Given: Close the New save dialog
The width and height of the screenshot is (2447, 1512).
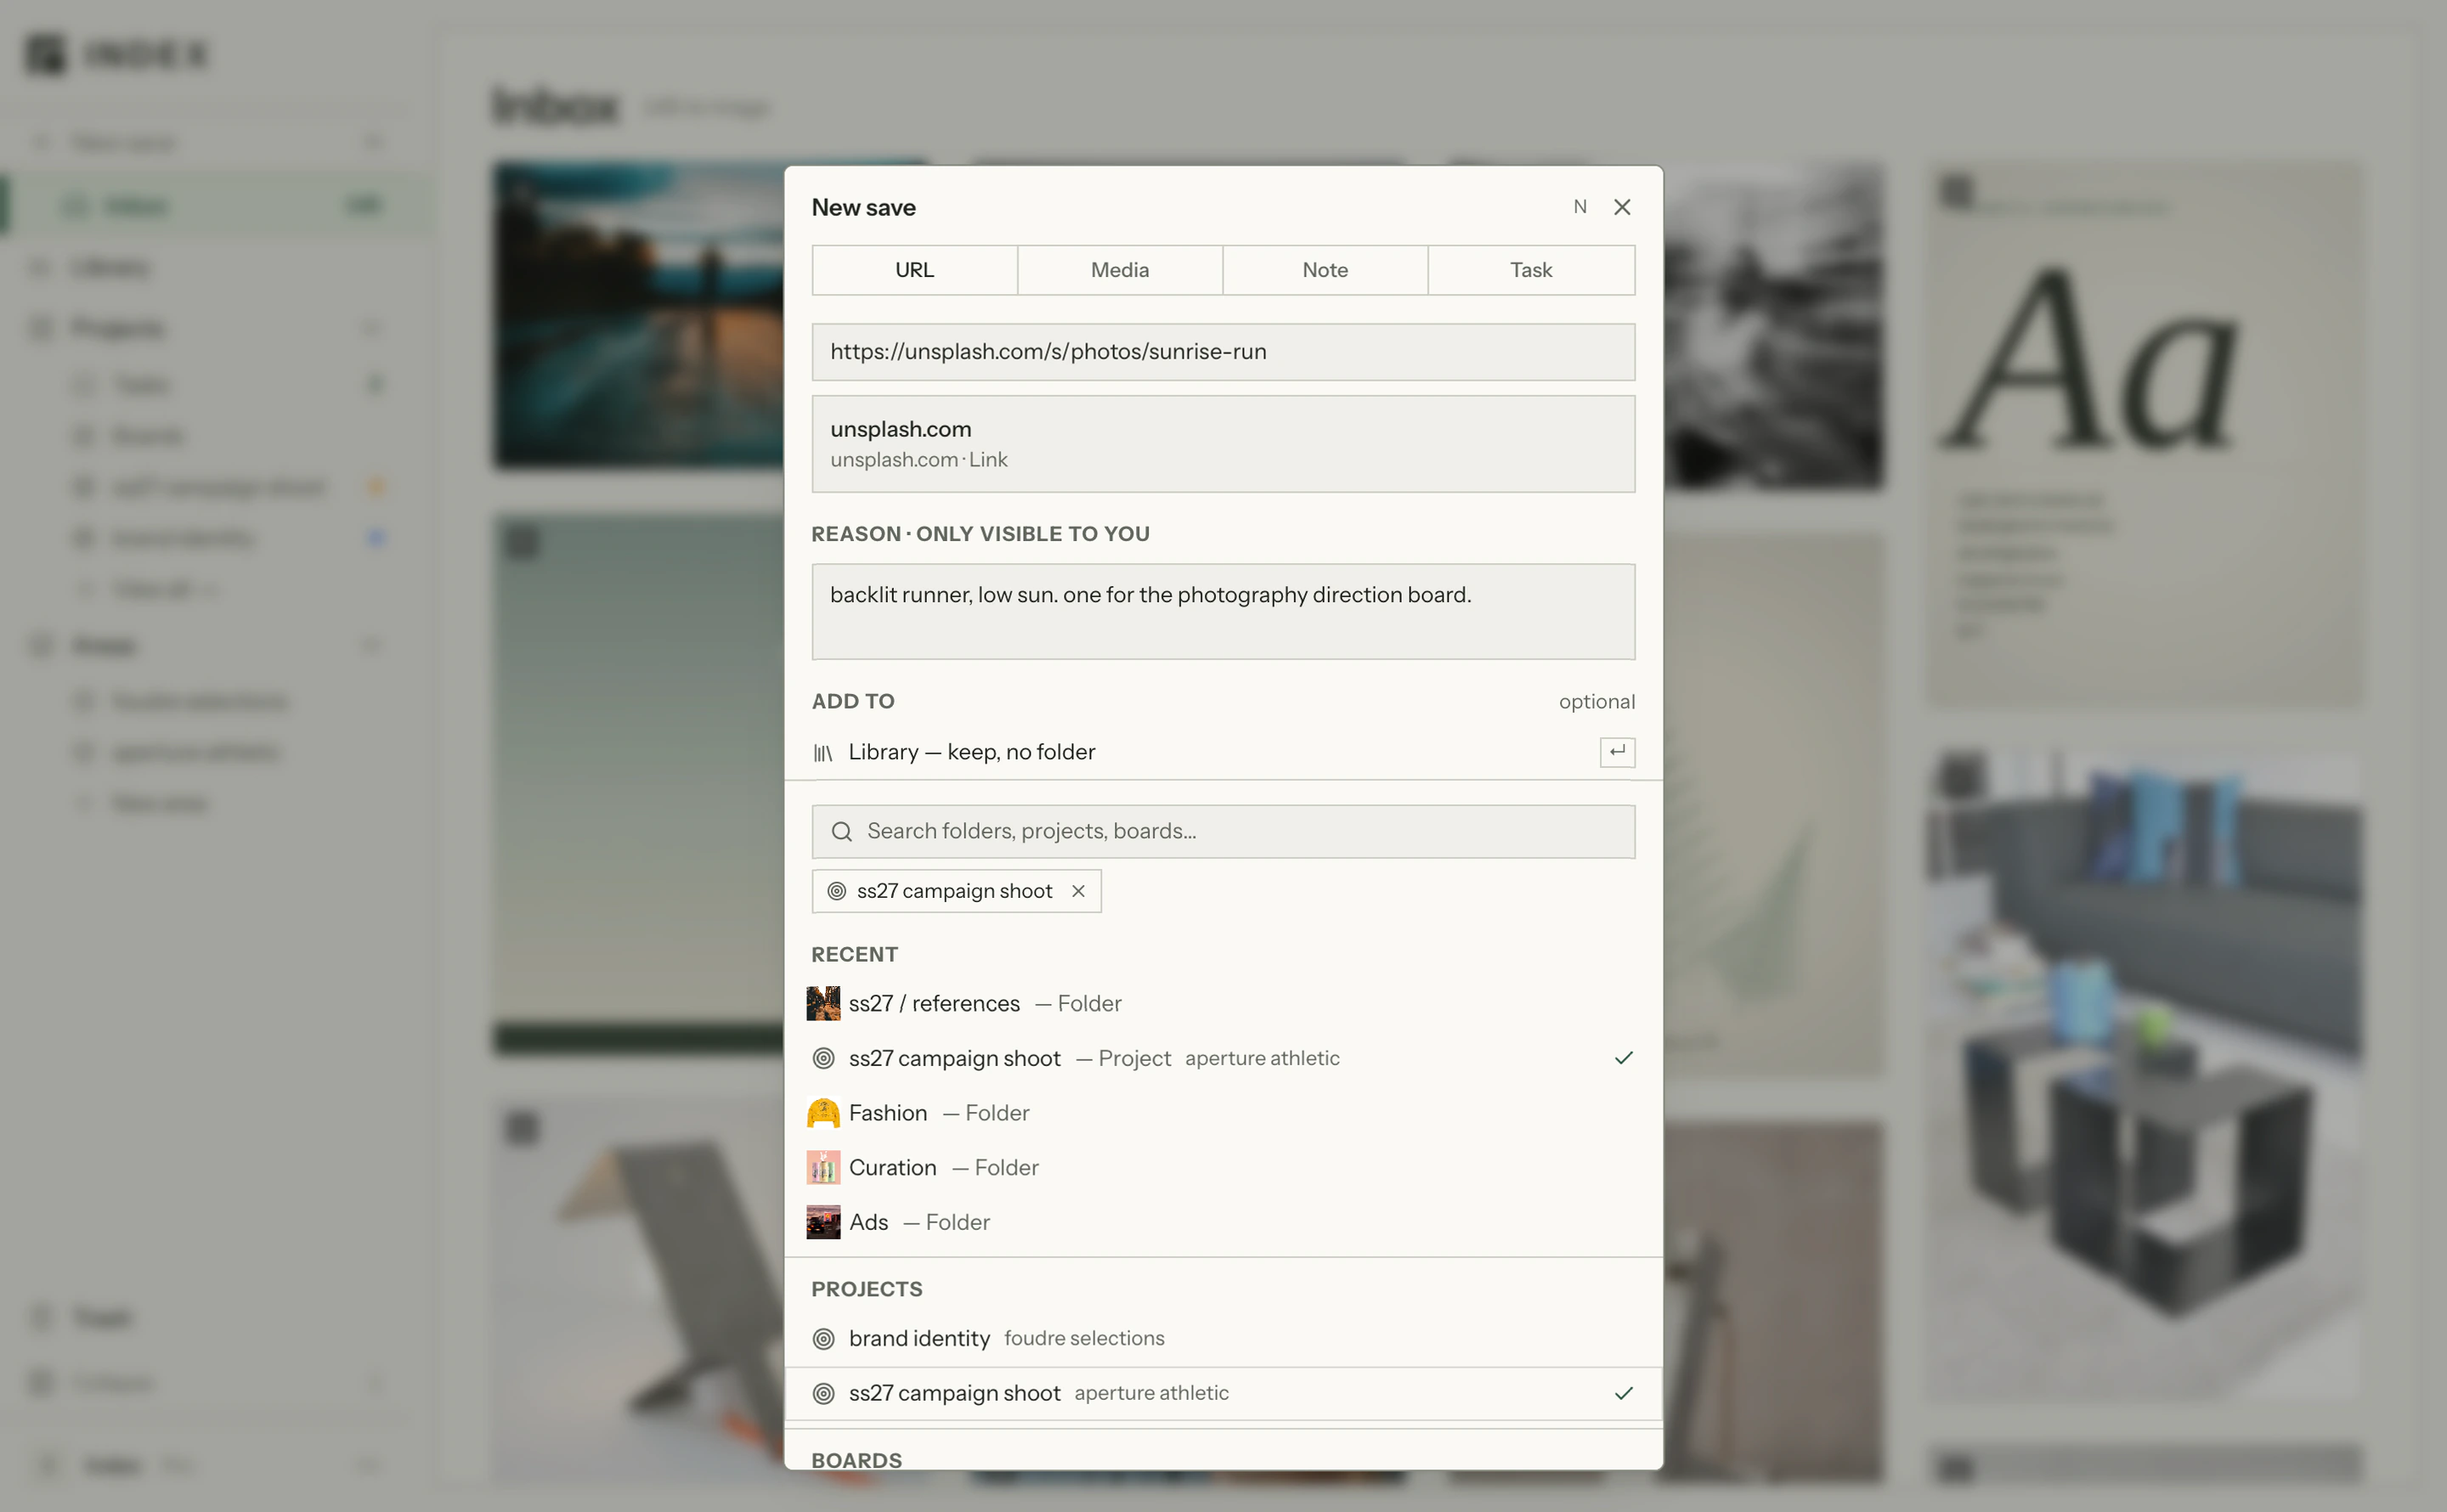Looking at the screenshot, I should coord(1622,207).
